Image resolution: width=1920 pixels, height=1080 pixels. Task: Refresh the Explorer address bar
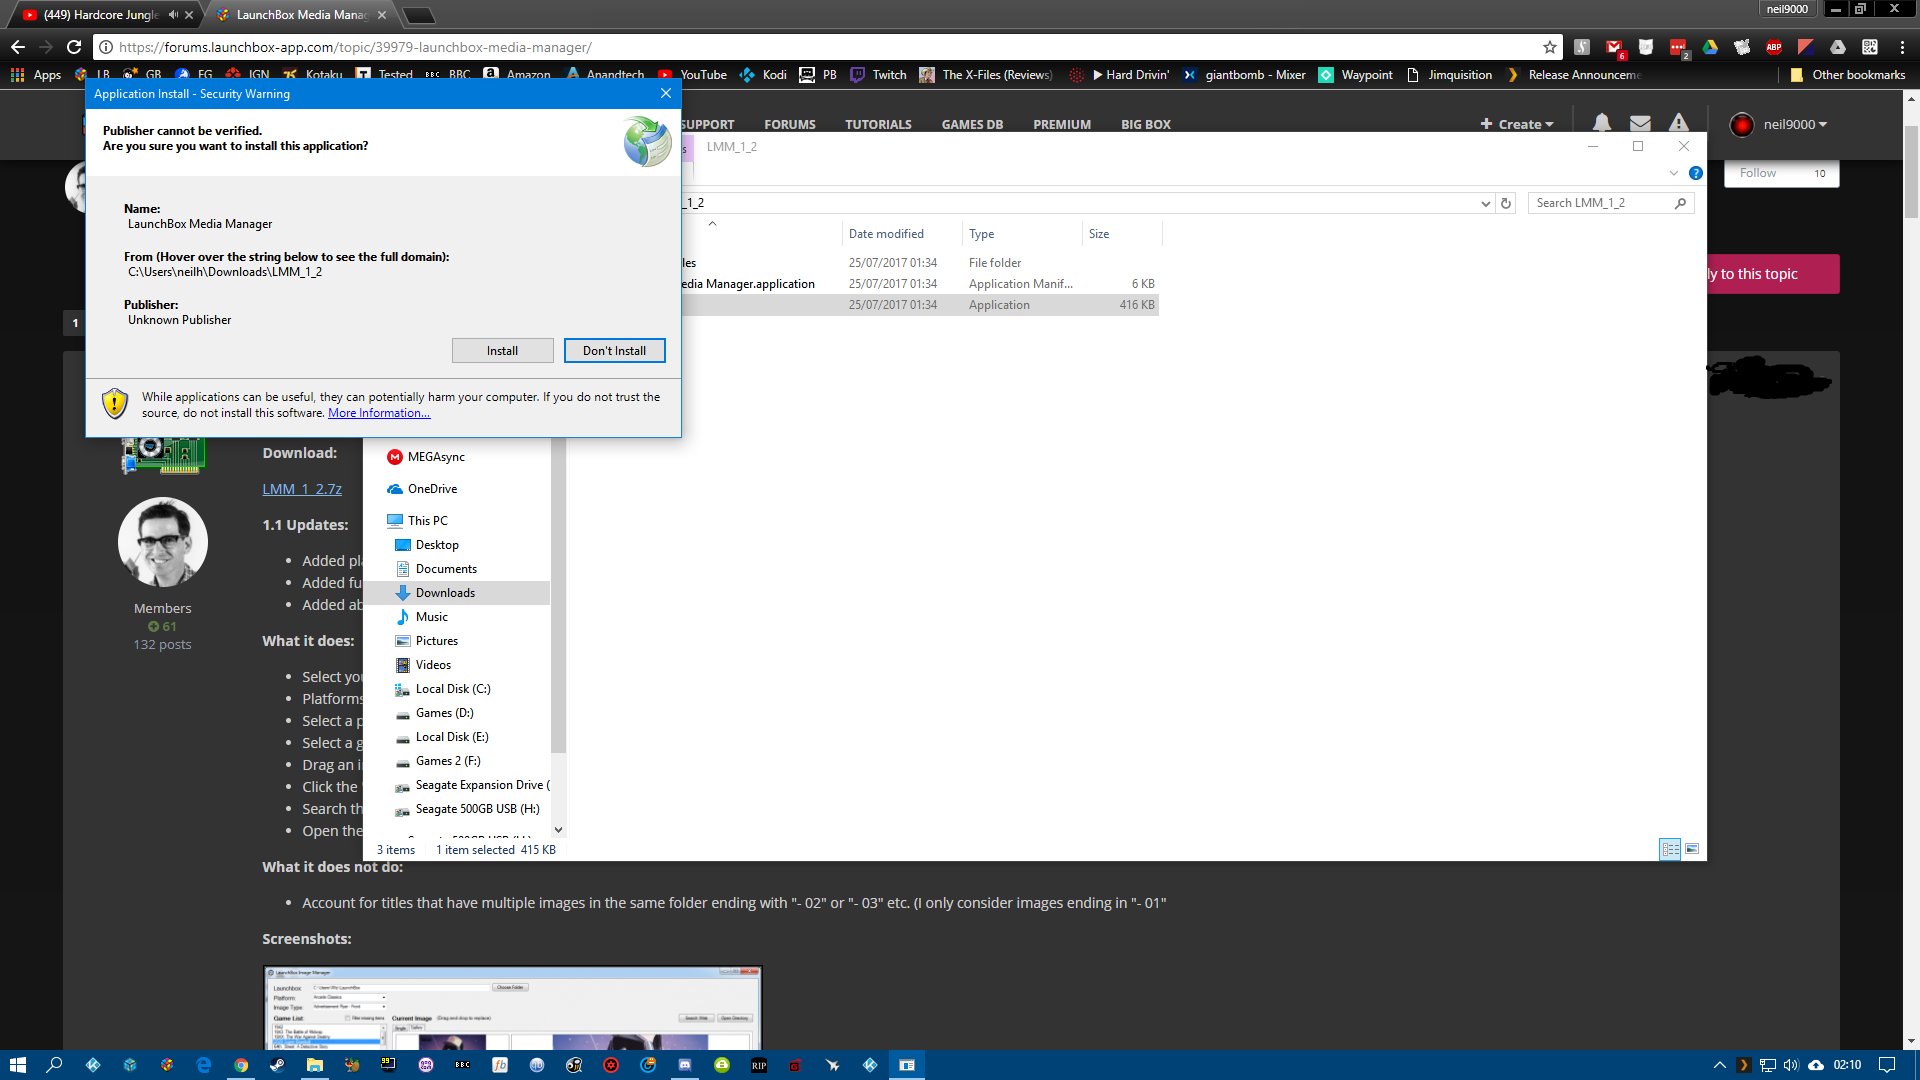coord(1506,203)
